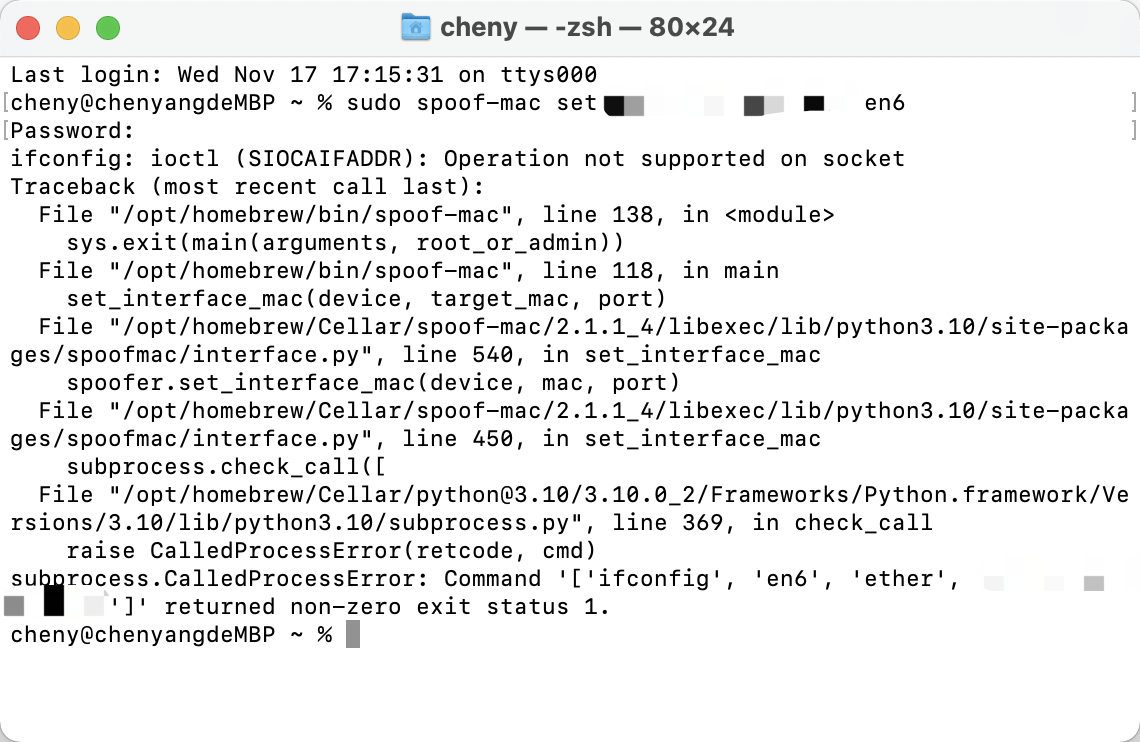Screen dimensions: 1140x742
Task: Click the "Password:" prompt text
Action: [x=72, y=131]
